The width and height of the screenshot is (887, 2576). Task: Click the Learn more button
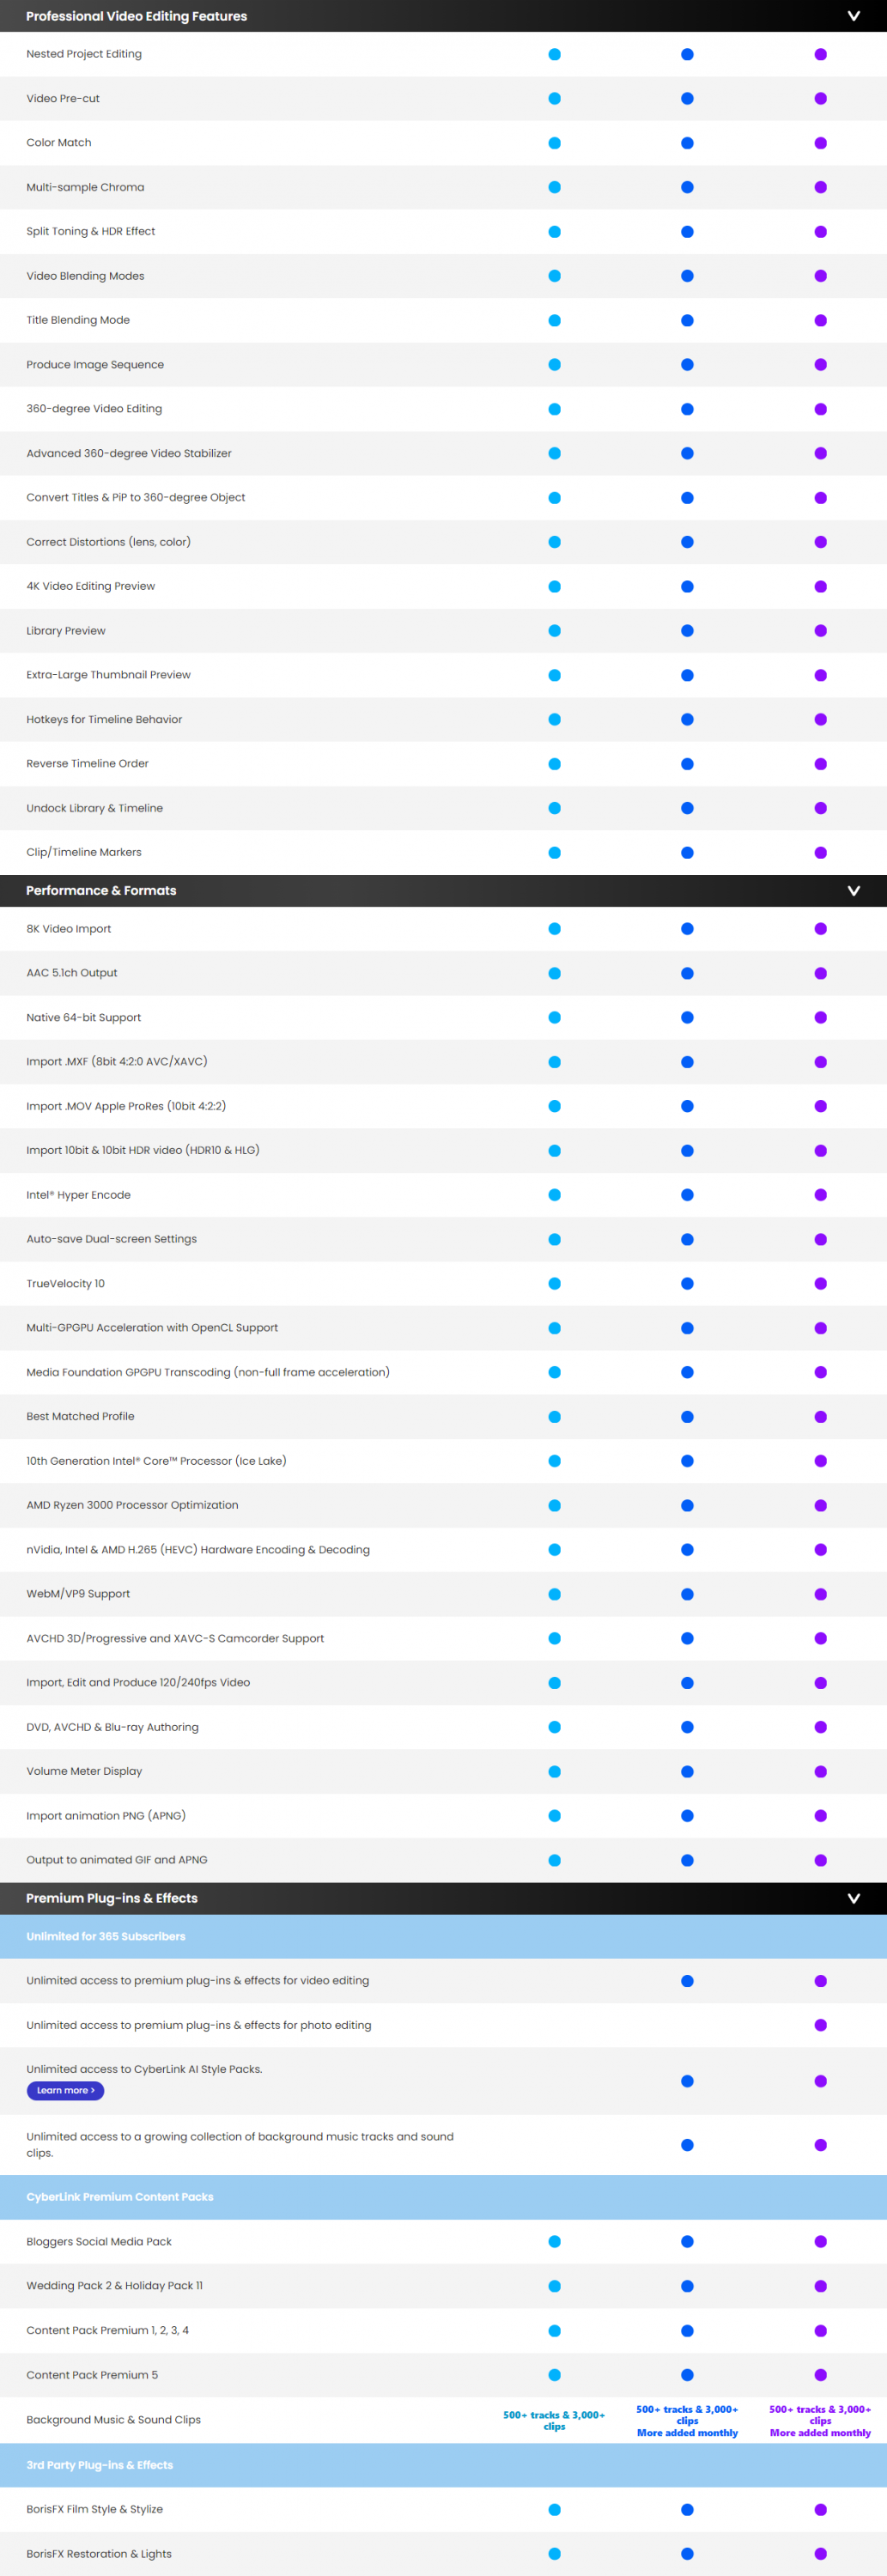tap(65, 2090)
